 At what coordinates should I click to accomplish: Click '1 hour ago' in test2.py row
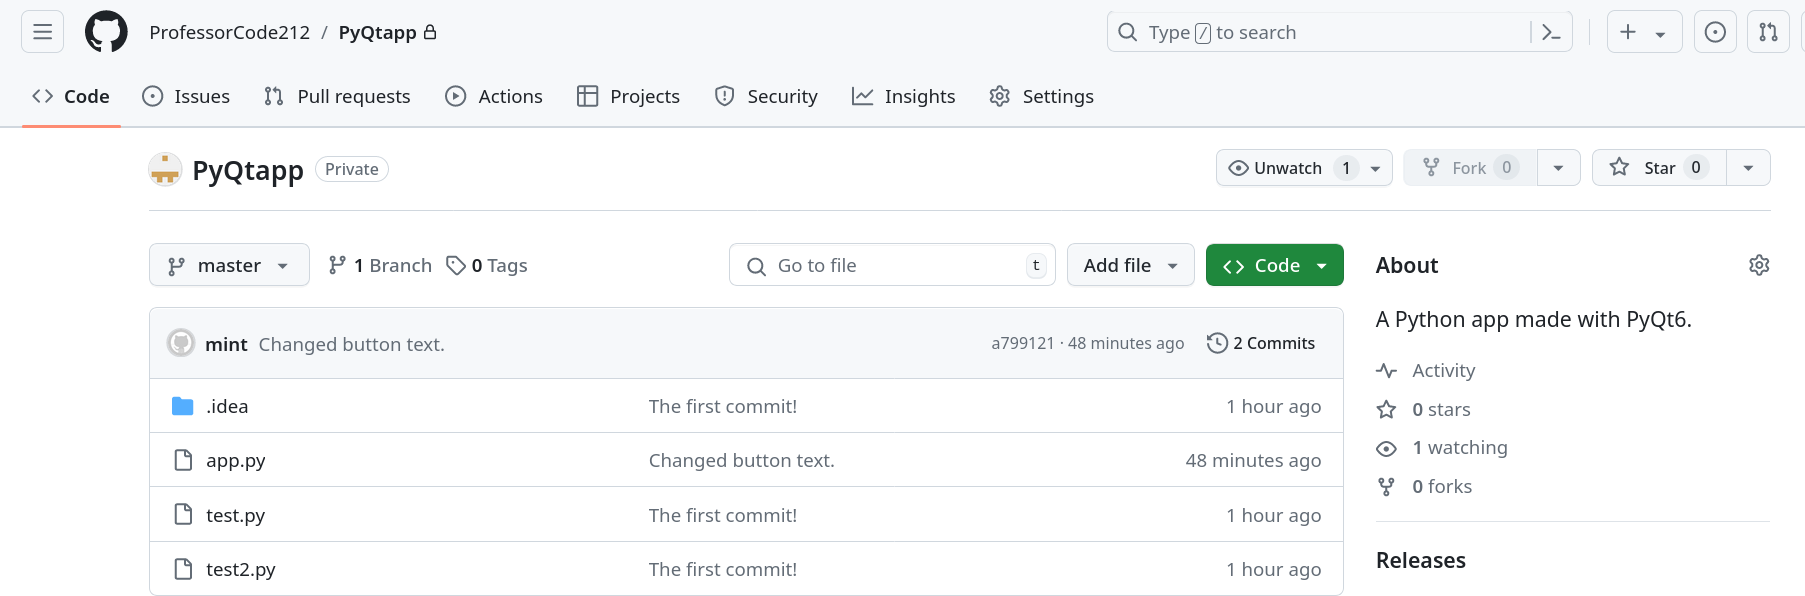[x=1273, y=569]
